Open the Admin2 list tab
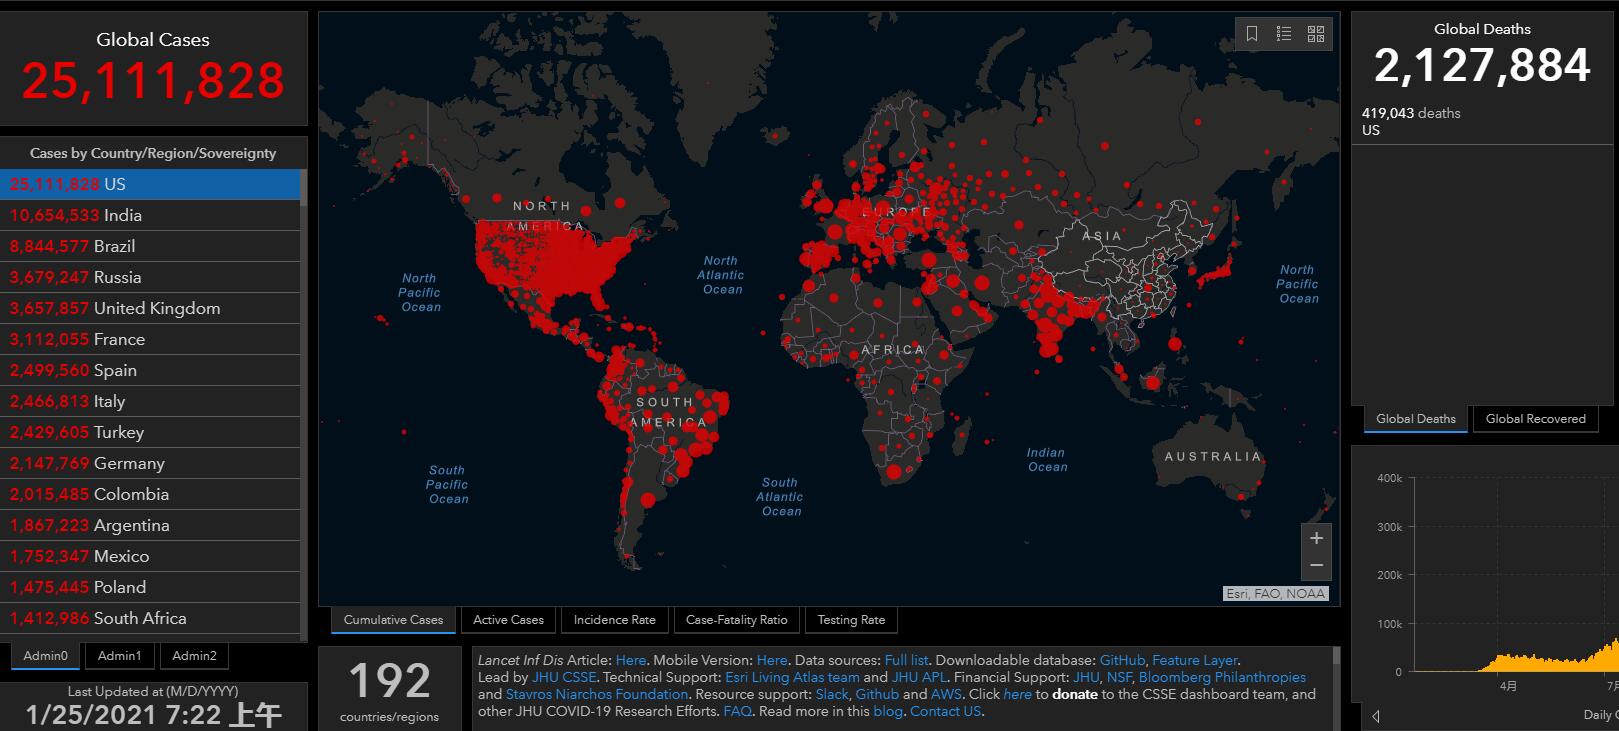 coord(194,656)
